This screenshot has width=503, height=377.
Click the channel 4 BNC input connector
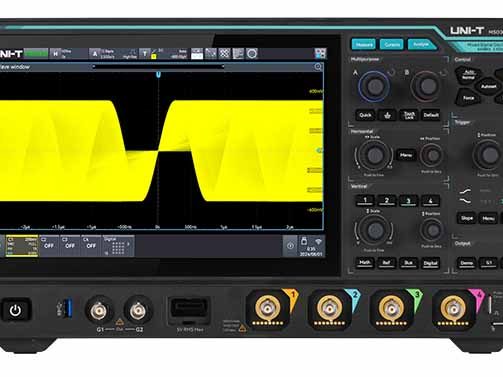tap(453, 309)
